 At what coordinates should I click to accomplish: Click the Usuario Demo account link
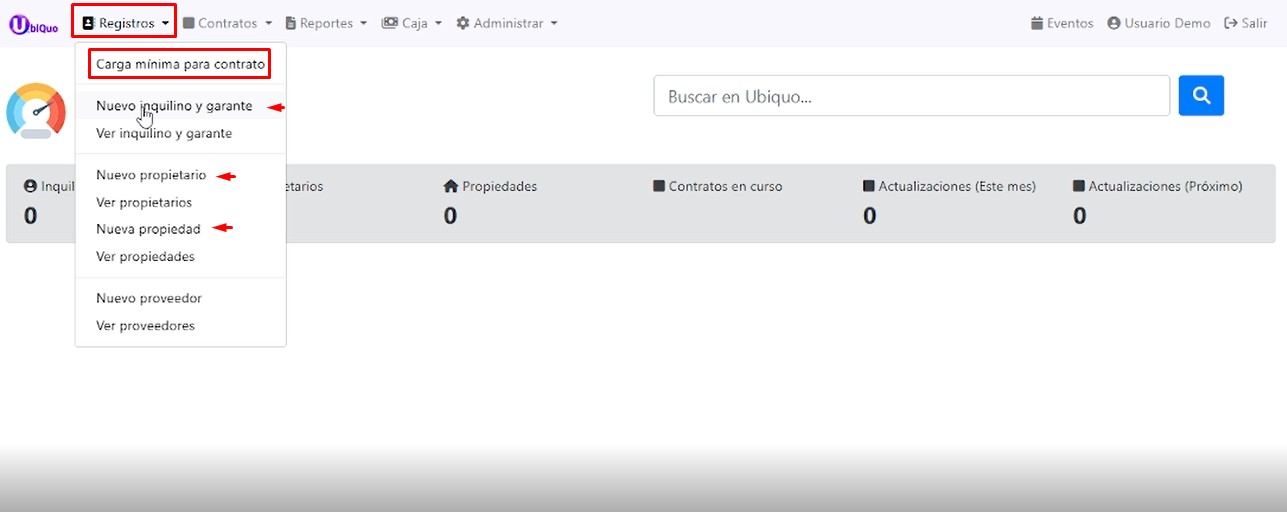[1159, 23]
